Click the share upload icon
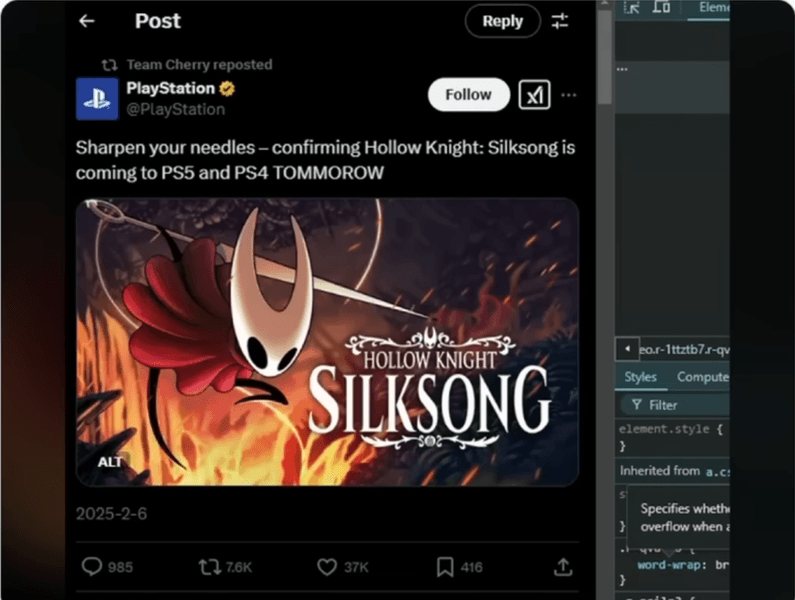 (563, 567)
